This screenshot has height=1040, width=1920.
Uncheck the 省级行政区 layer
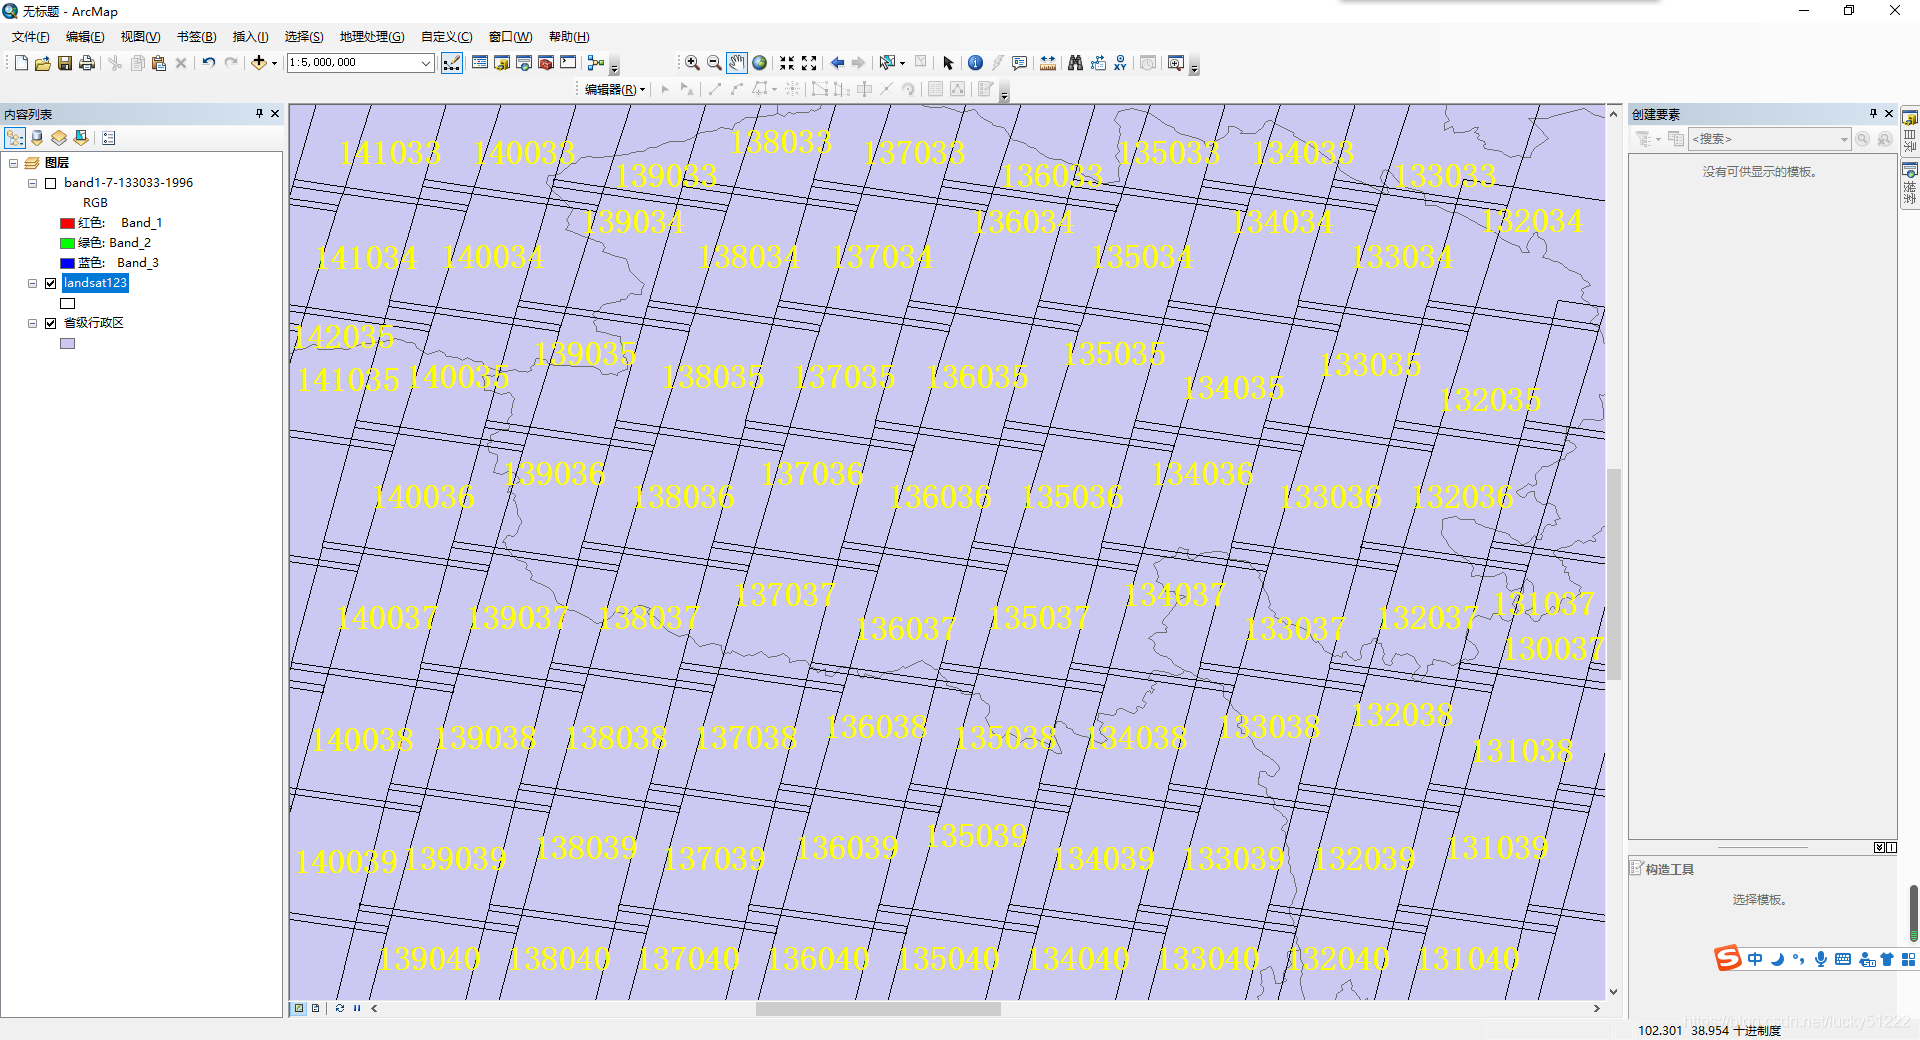(50, 323)
